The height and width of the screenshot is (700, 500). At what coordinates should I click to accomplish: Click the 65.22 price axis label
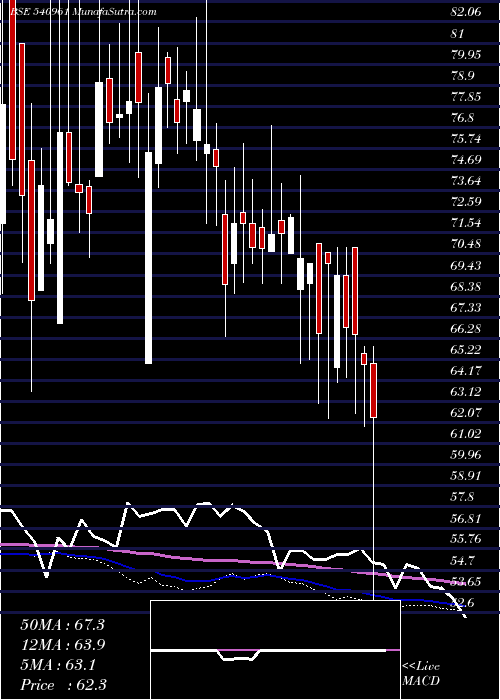[x=466, y=349]
